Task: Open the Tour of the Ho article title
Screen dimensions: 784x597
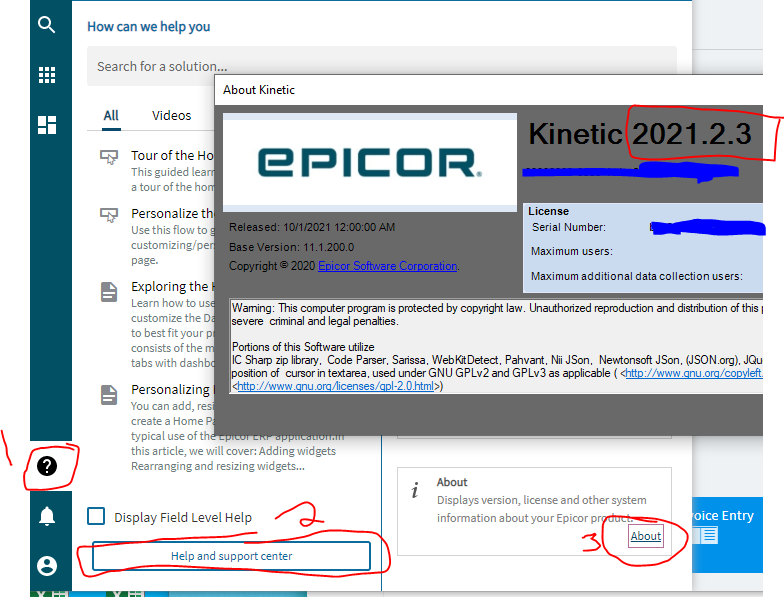Action: point(172,156)
